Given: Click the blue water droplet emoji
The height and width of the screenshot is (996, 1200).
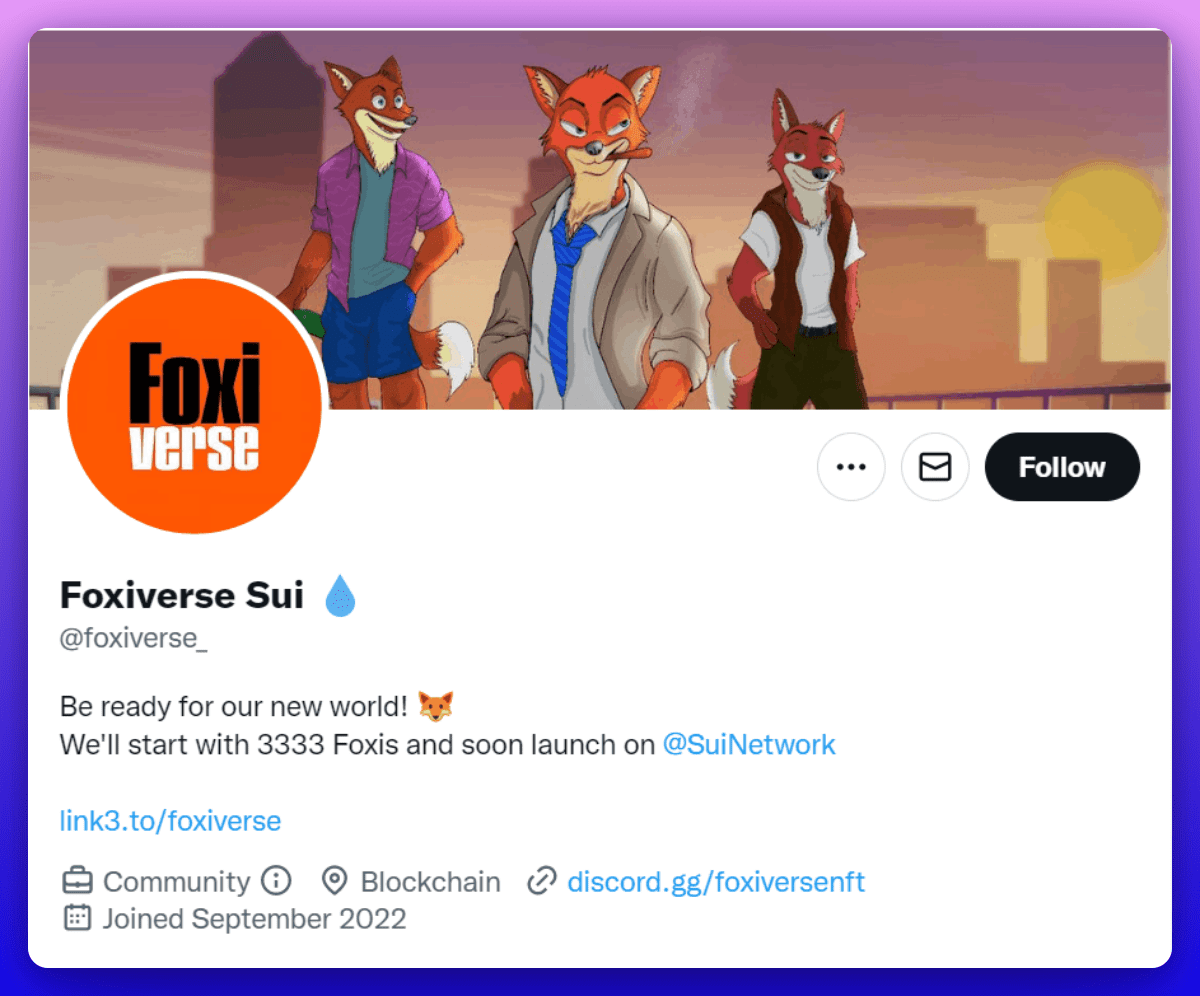Looking at the screenshot, I should tap(341, 596).
